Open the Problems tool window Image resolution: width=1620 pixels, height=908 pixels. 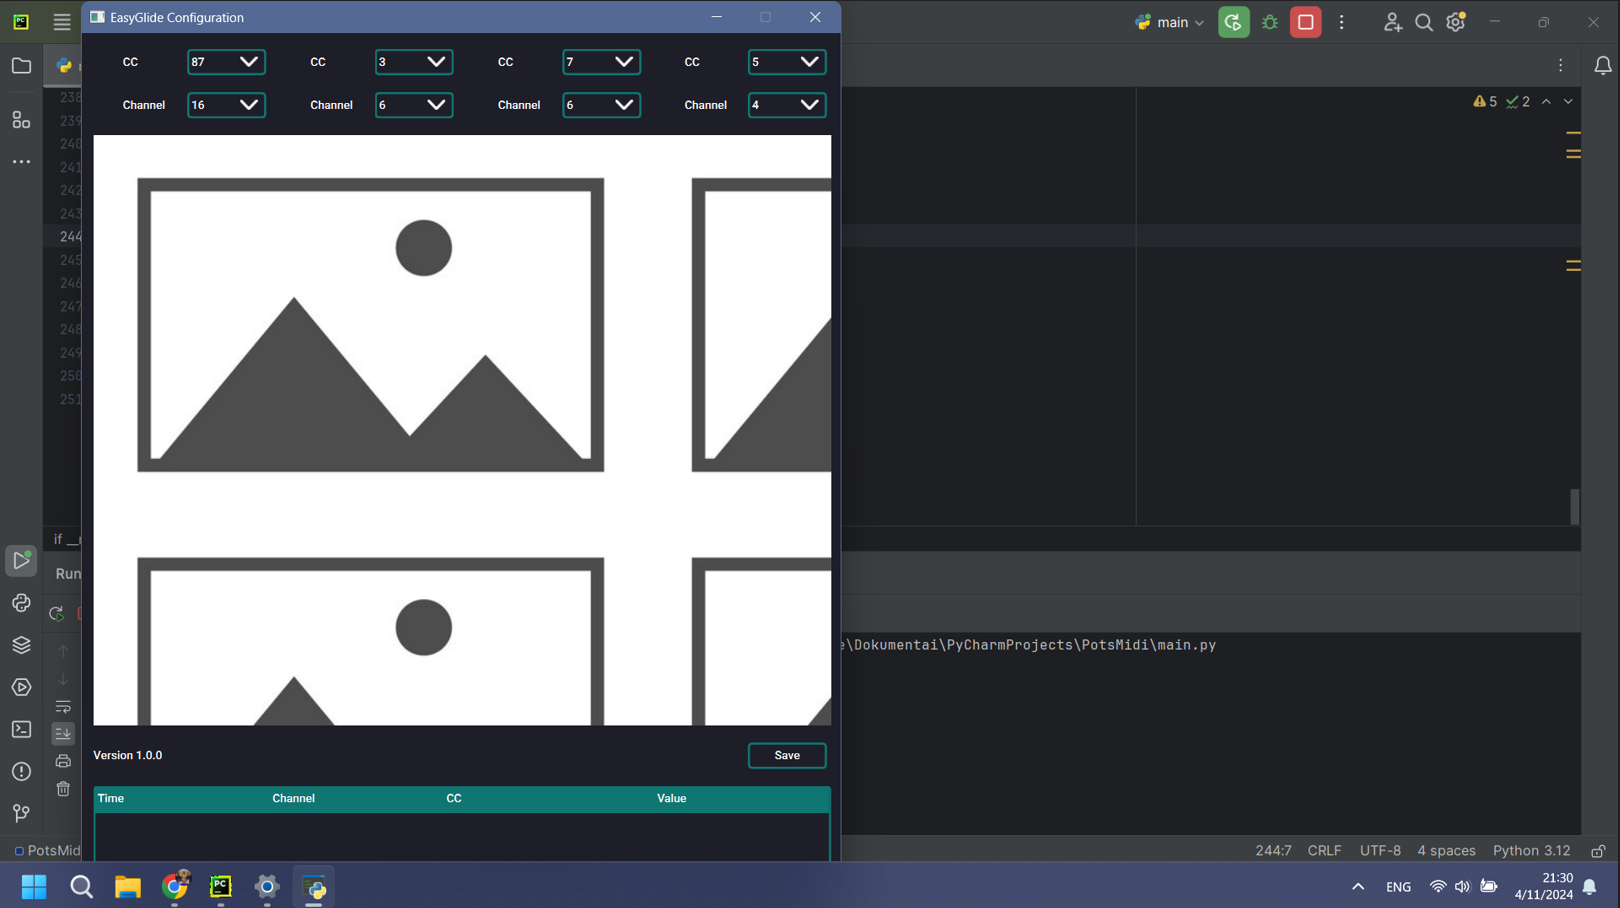pos(21,771)
